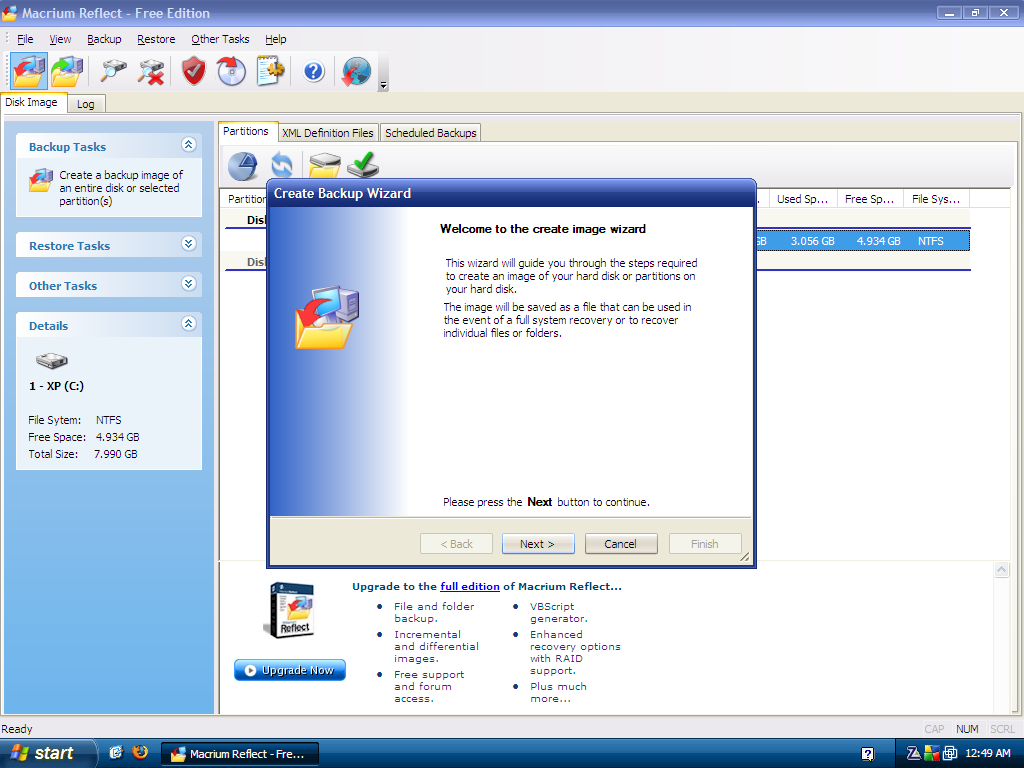1024x768 pixels.
Task: Click the NTFS cell in partition row
Action: tap(930, 241)
